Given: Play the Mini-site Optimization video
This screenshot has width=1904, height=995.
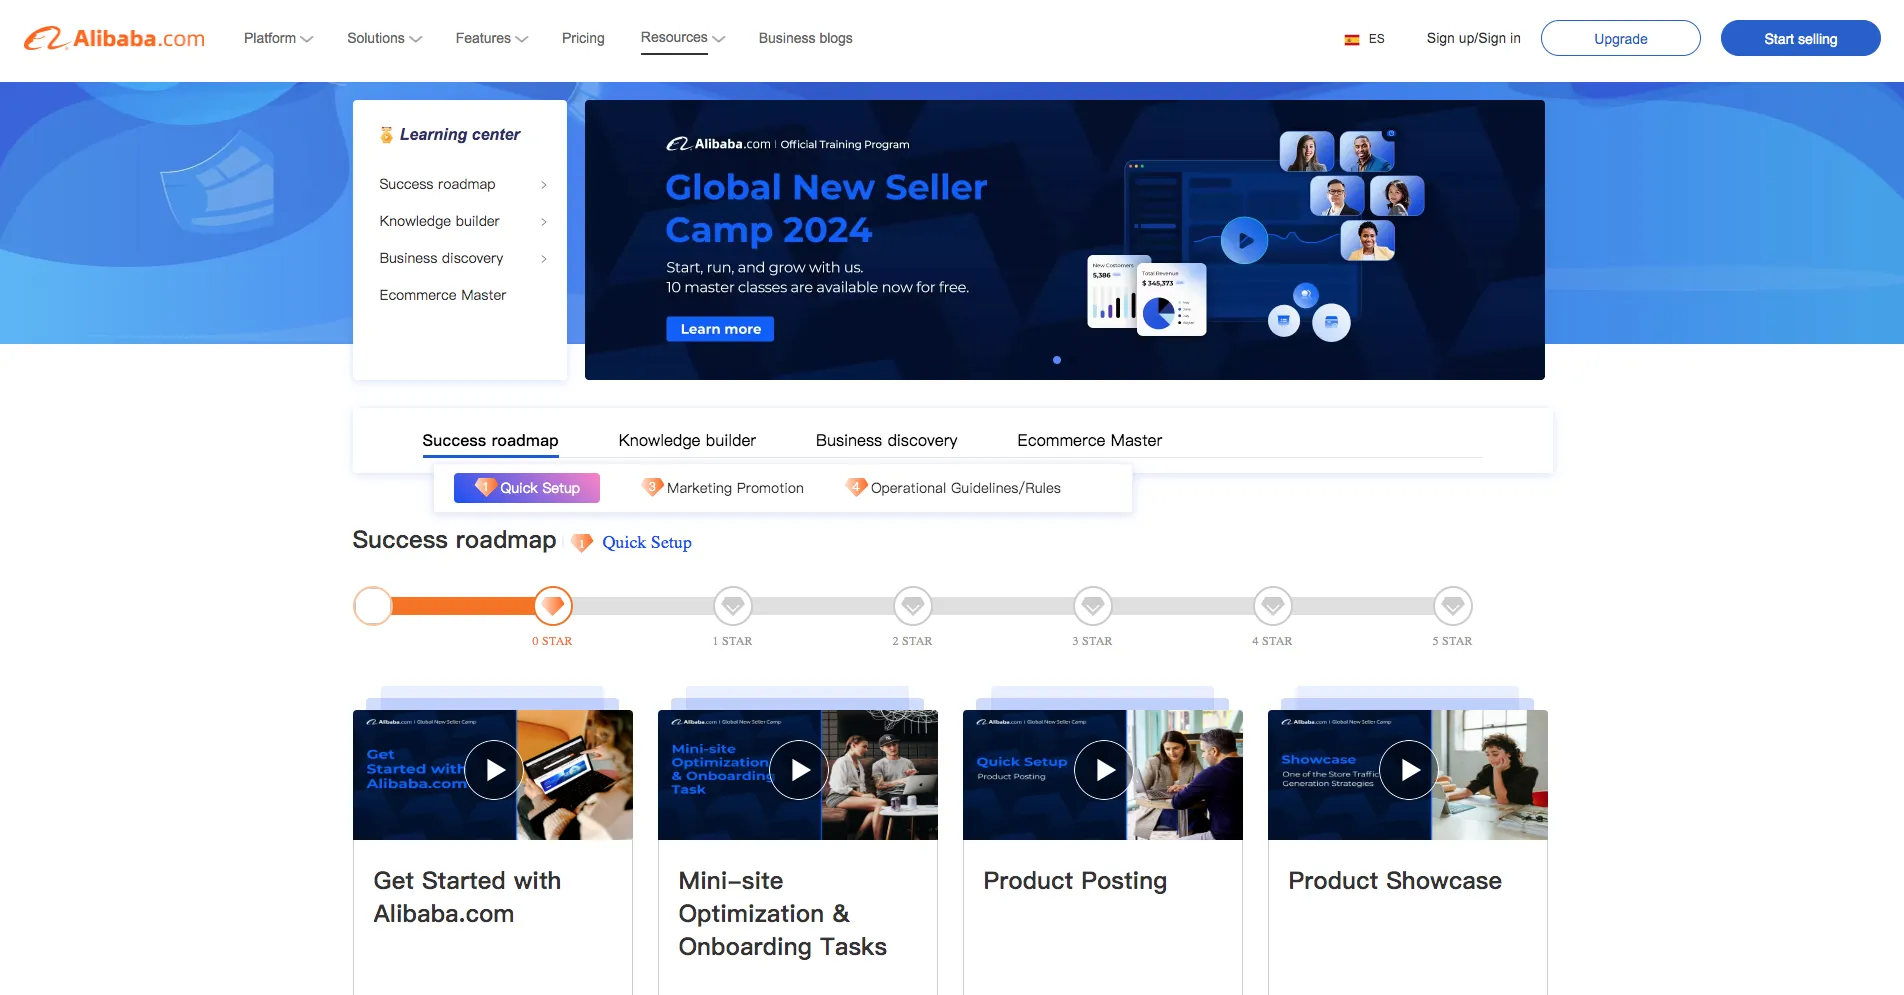Looking at the screenshot, I should [799, 770].
